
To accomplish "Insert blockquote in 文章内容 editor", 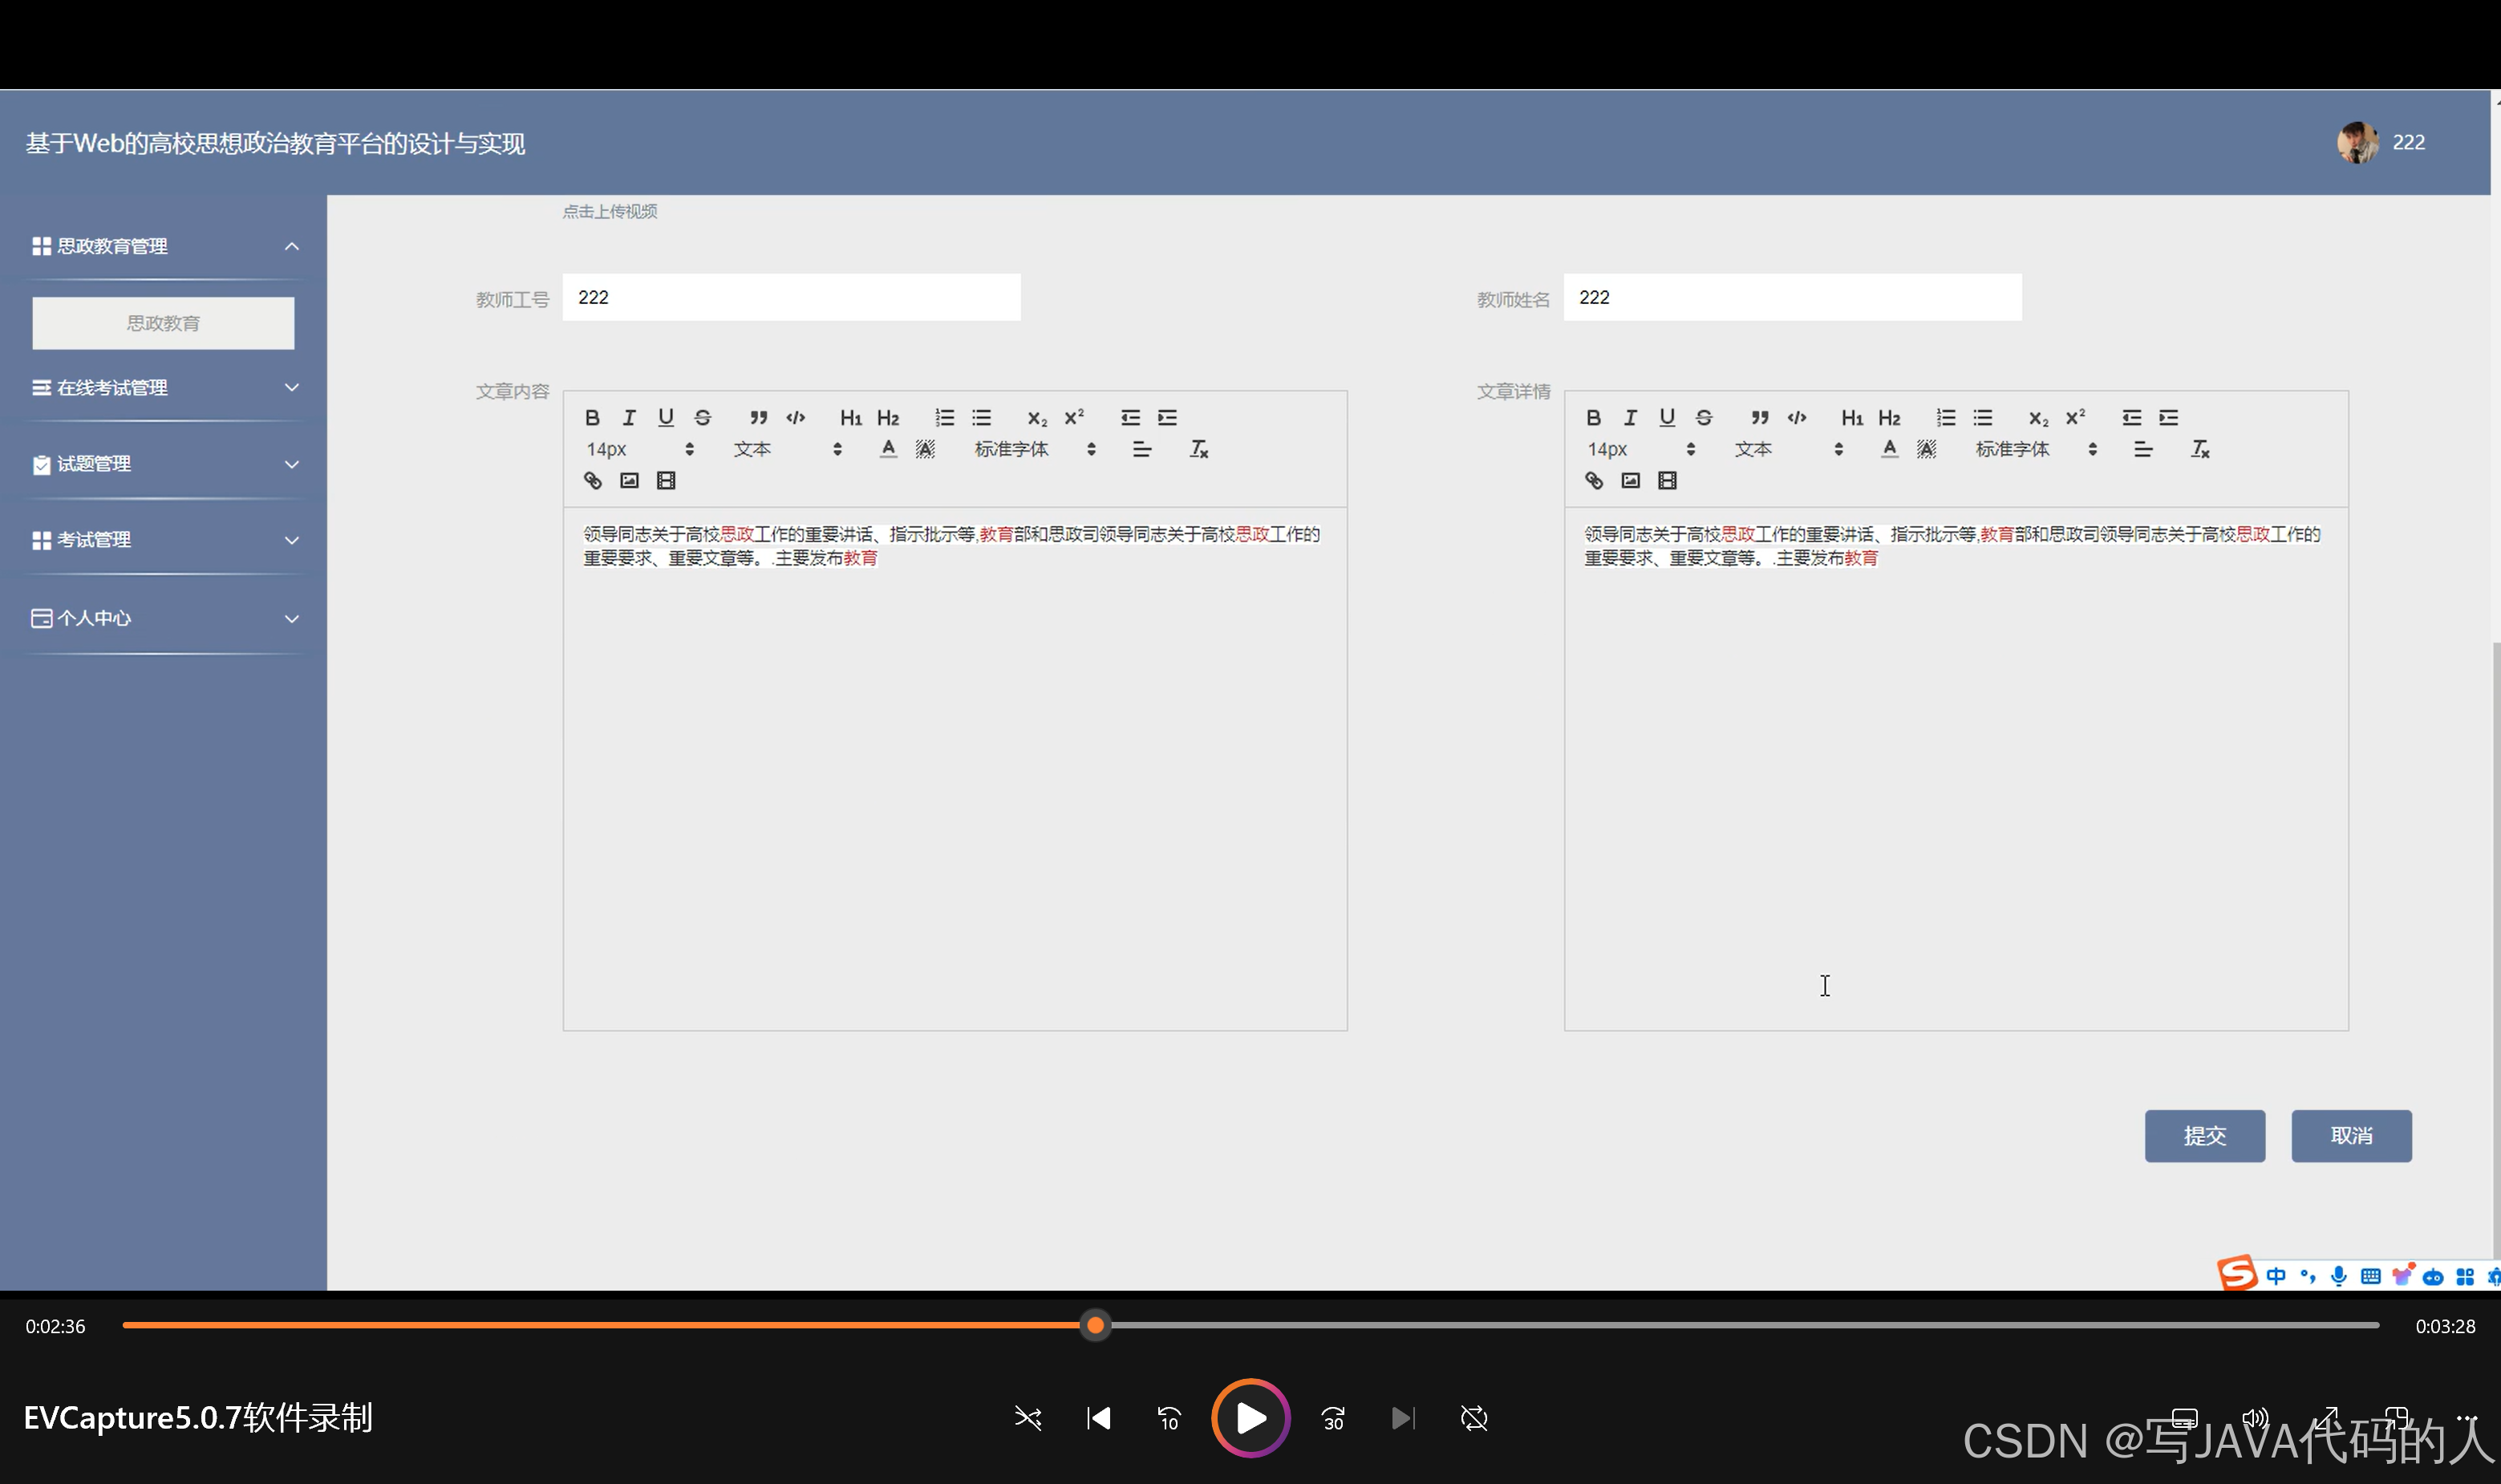I will tap(759, 418).
